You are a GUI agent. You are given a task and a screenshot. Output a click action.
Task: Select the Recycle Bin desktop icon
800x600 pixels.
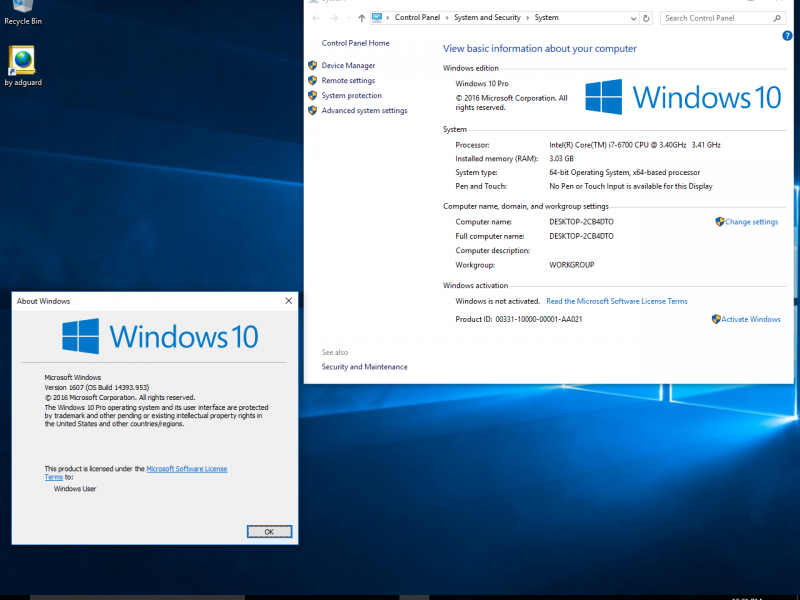pyautogui.click(x=22, y=12)
